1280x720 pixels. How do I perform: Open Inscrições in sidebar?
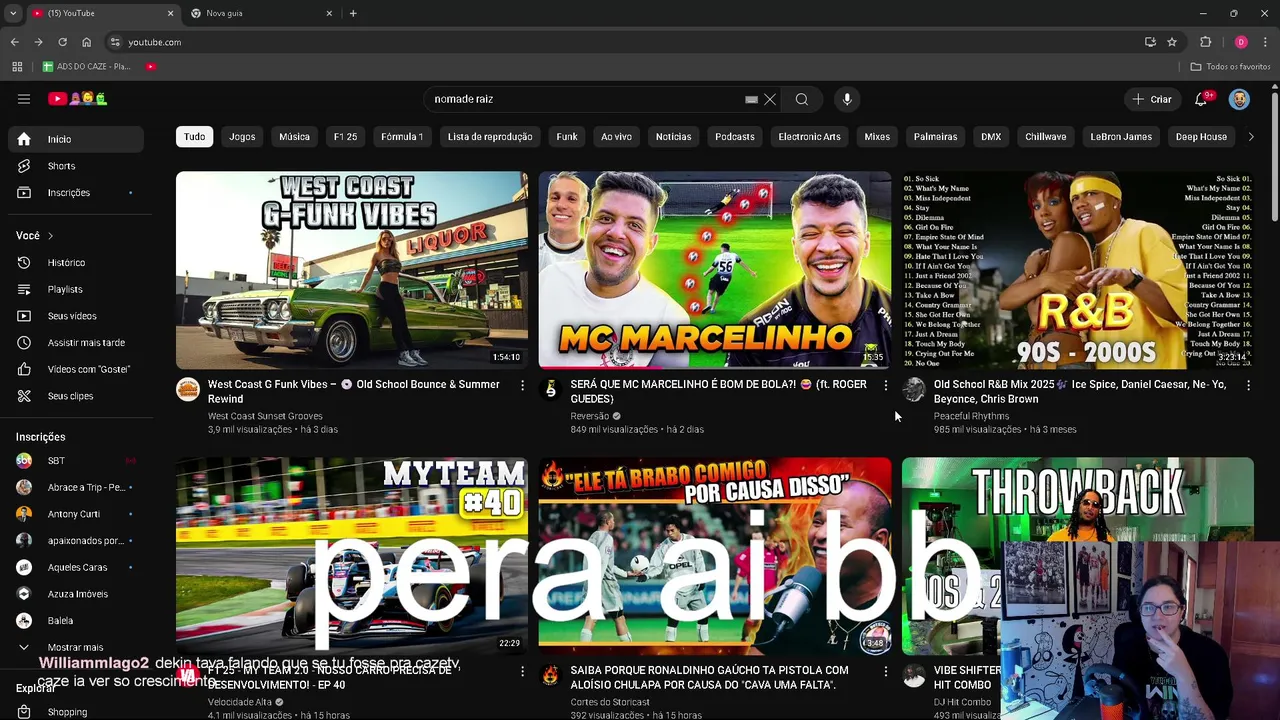(x=76, y=192)
